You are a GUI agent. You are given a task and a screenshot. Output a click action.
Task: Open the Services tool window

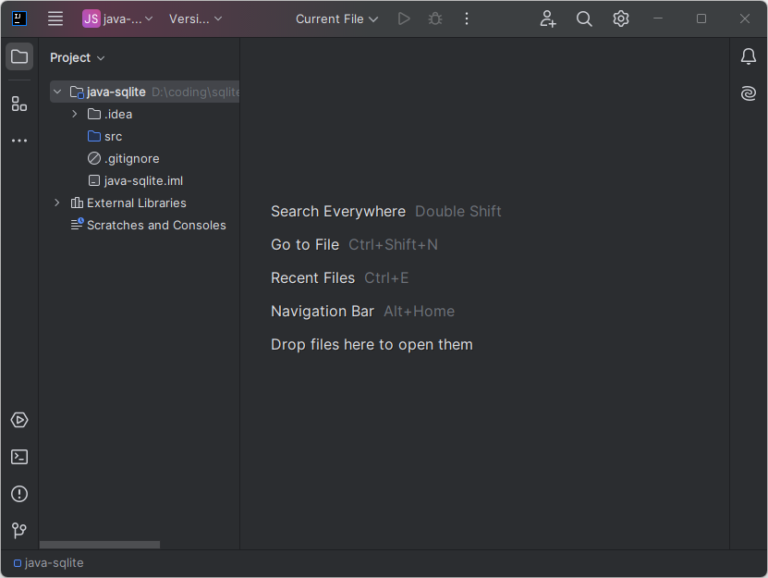(x=19, y=420)
